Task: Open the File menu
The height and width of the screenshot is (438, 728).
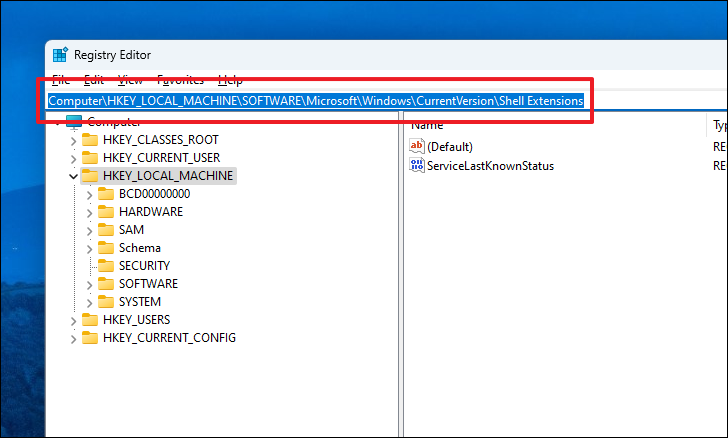Action: pyautogui.click(x=61, y=80)
